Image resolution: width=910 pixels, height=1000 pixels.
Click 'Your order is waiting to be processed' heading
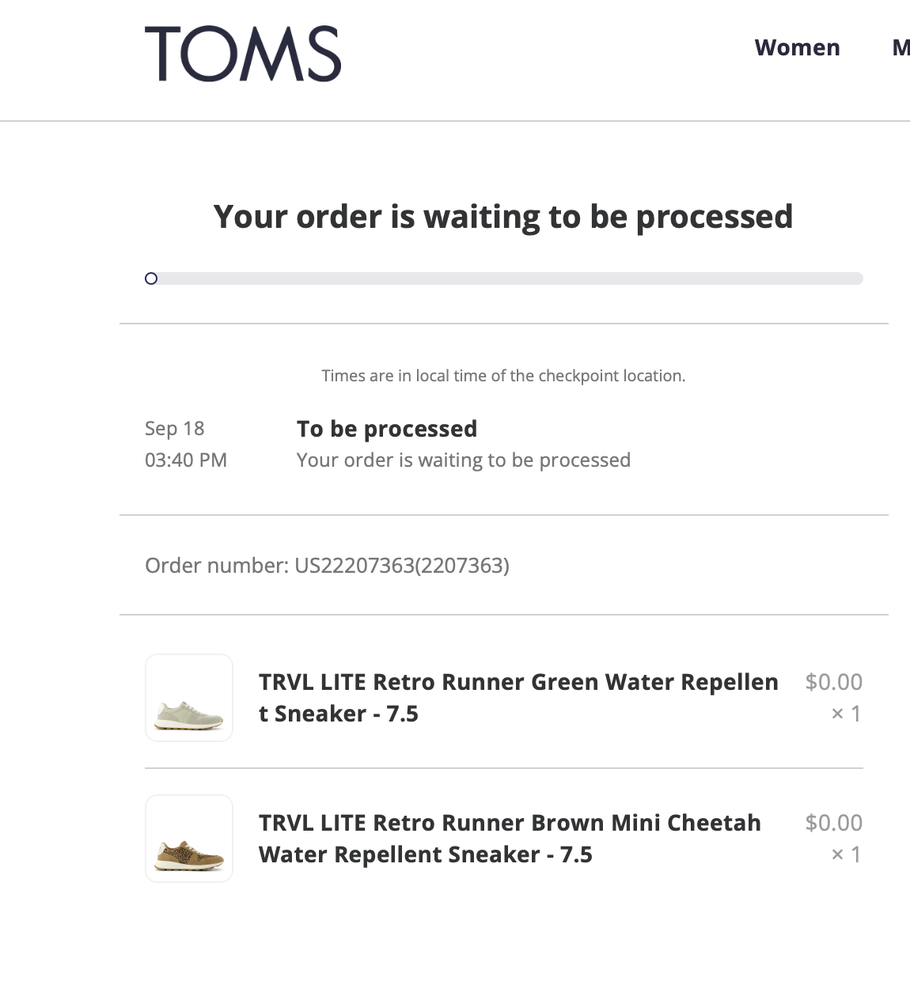click(504, 216)
